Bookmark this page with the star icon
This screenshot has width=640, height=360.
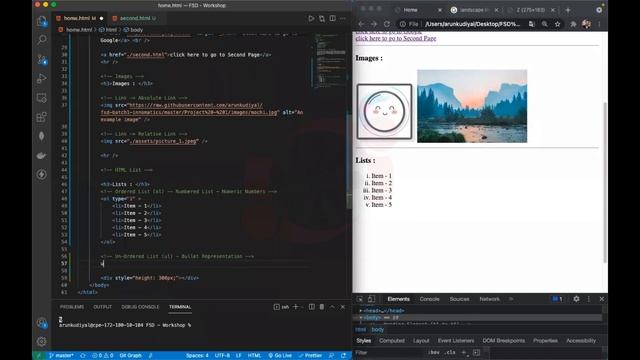click(557, 24)
